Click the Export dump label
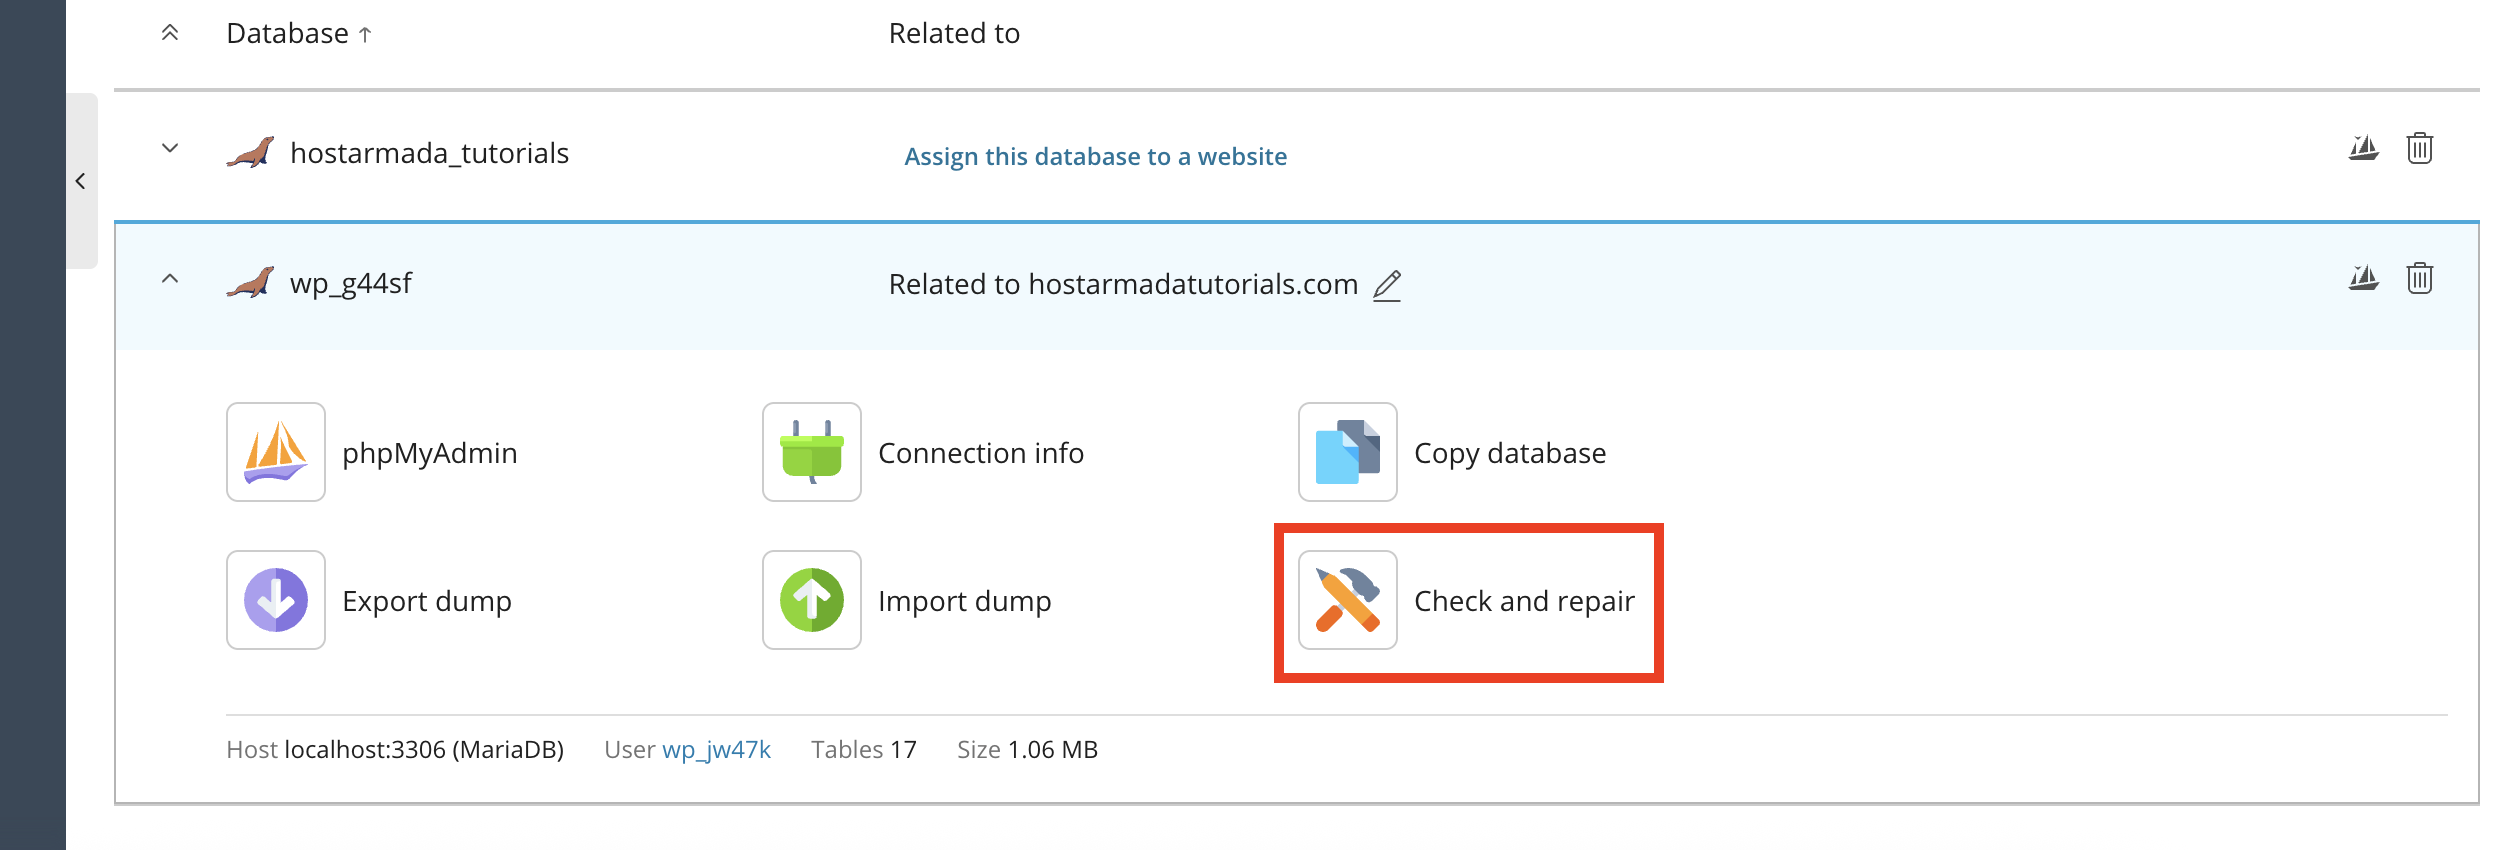Image resolution: width=2520 pixels, height=850 pixels. pyautogui.click(x=427, y=601)
